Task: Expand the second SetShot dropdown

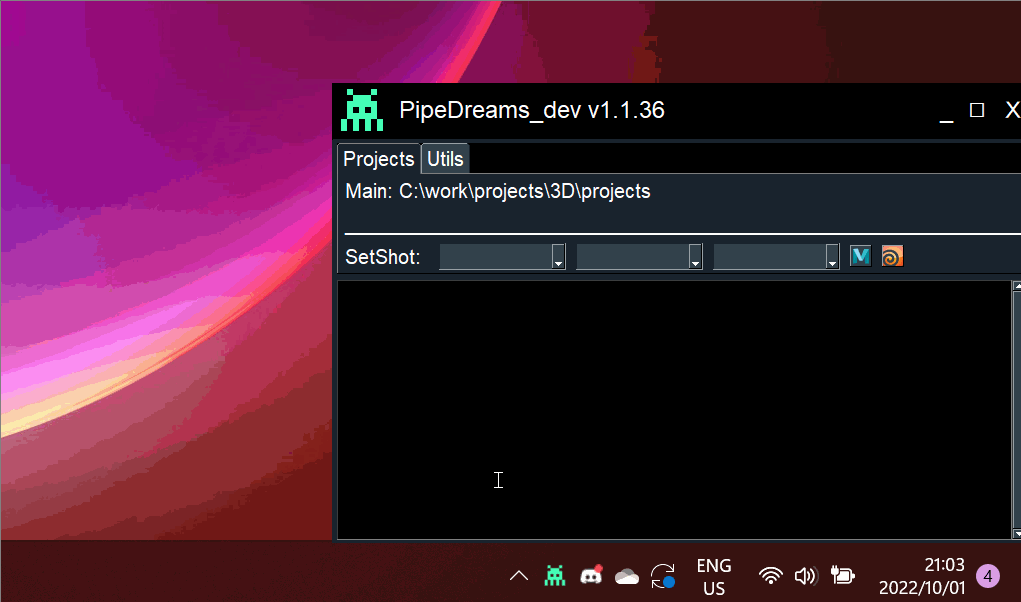Action: [x=639, y=256]
